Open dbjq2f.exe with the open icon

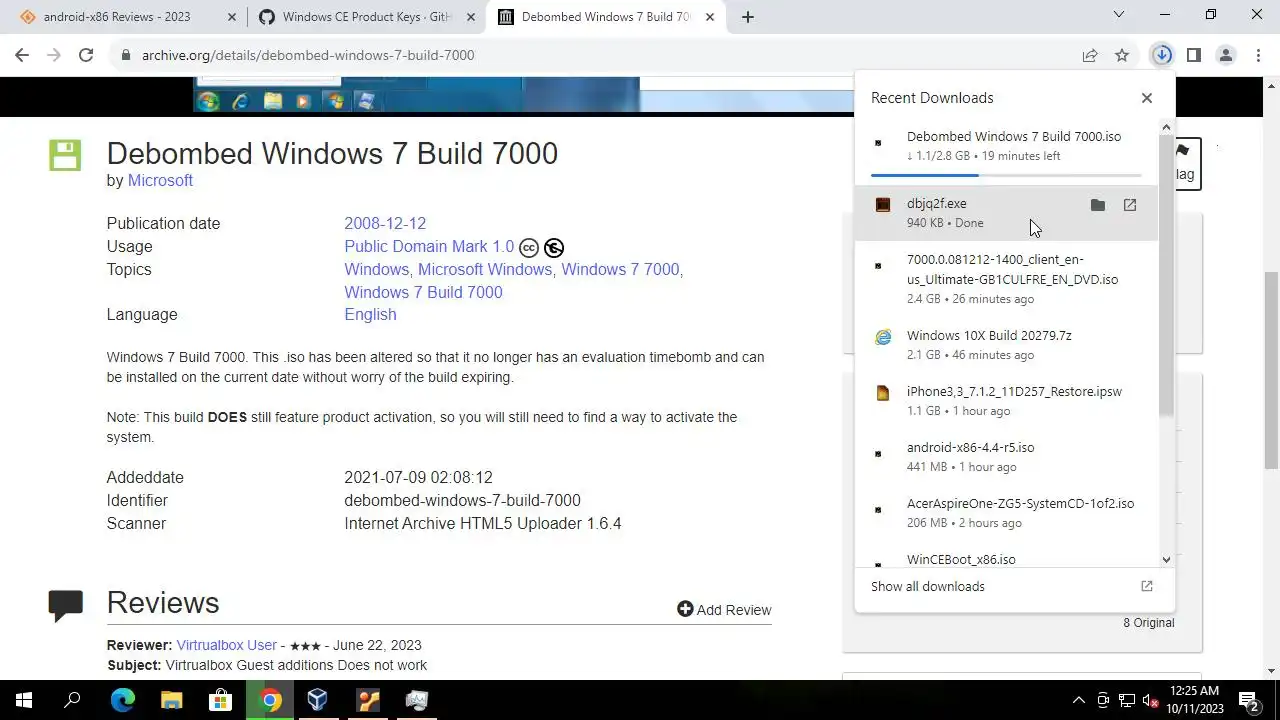(1130, 205)
